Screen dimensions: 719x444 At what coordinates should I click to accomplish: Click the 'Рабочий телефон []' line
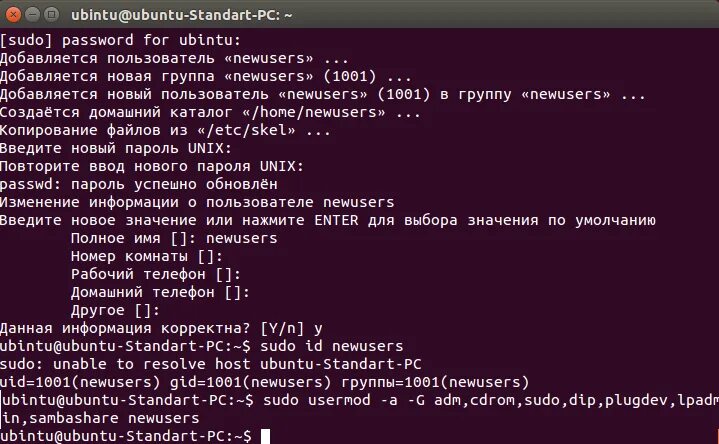[155, 274]
